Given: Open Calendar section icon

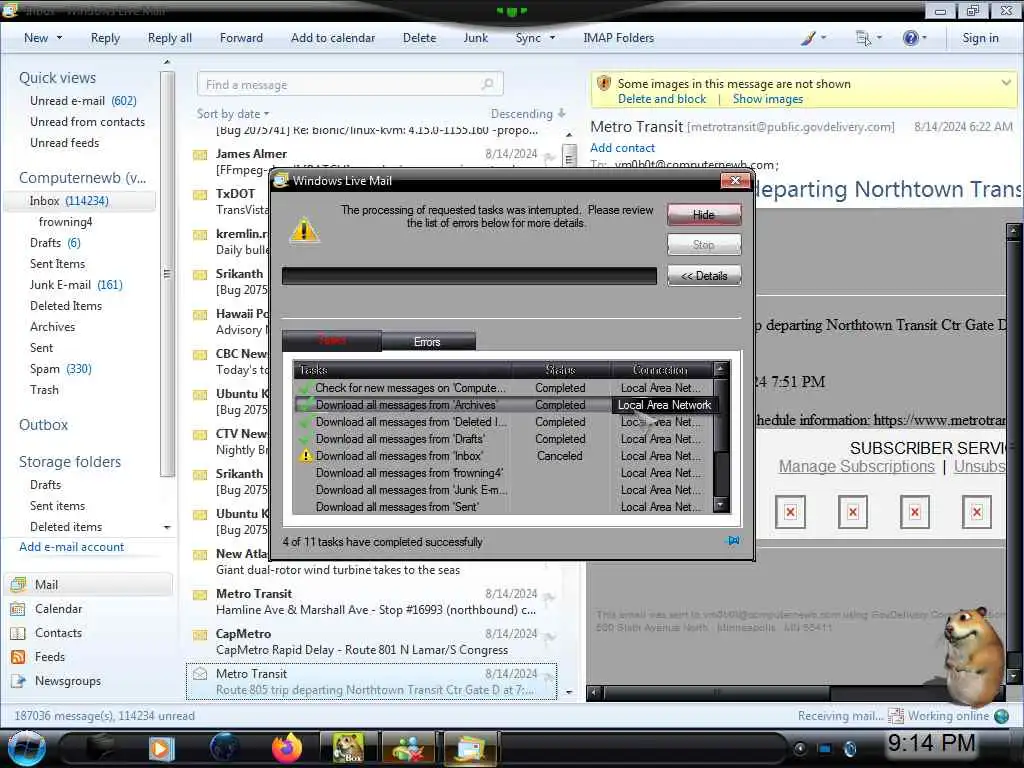Looking at the screenshot, I should coord(18,609).
